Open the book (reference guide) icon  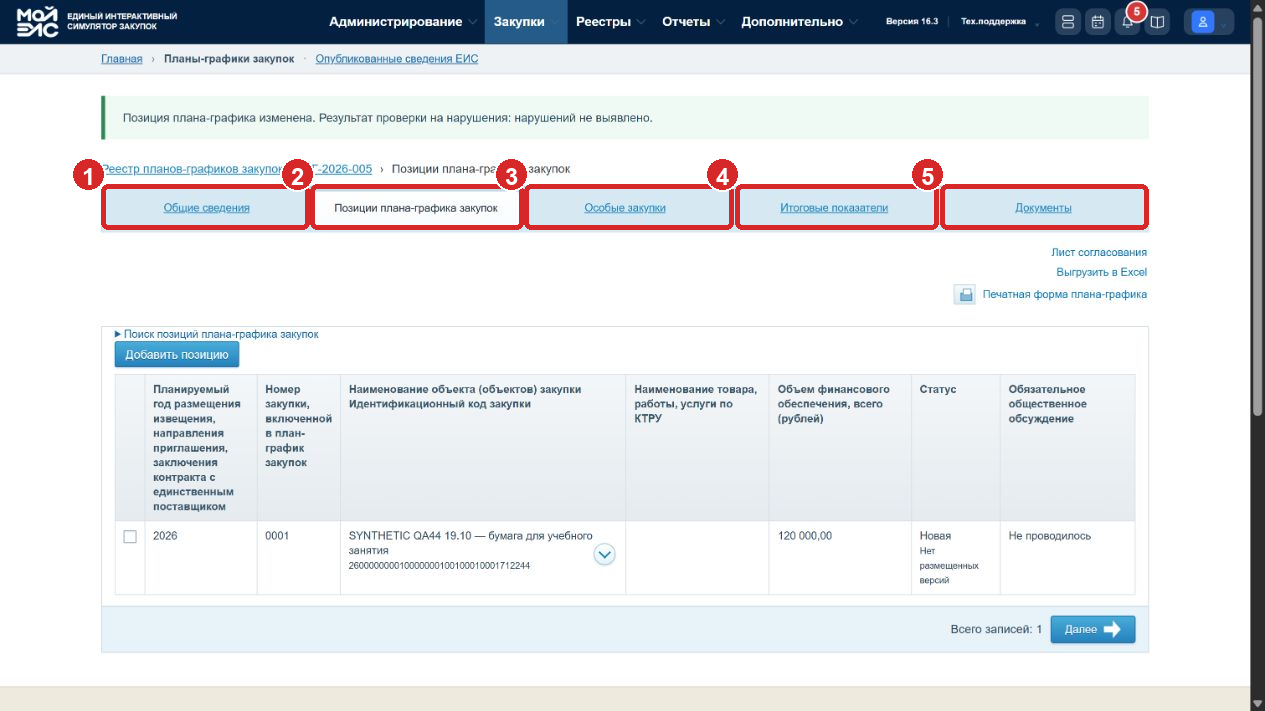[1157, 22]
